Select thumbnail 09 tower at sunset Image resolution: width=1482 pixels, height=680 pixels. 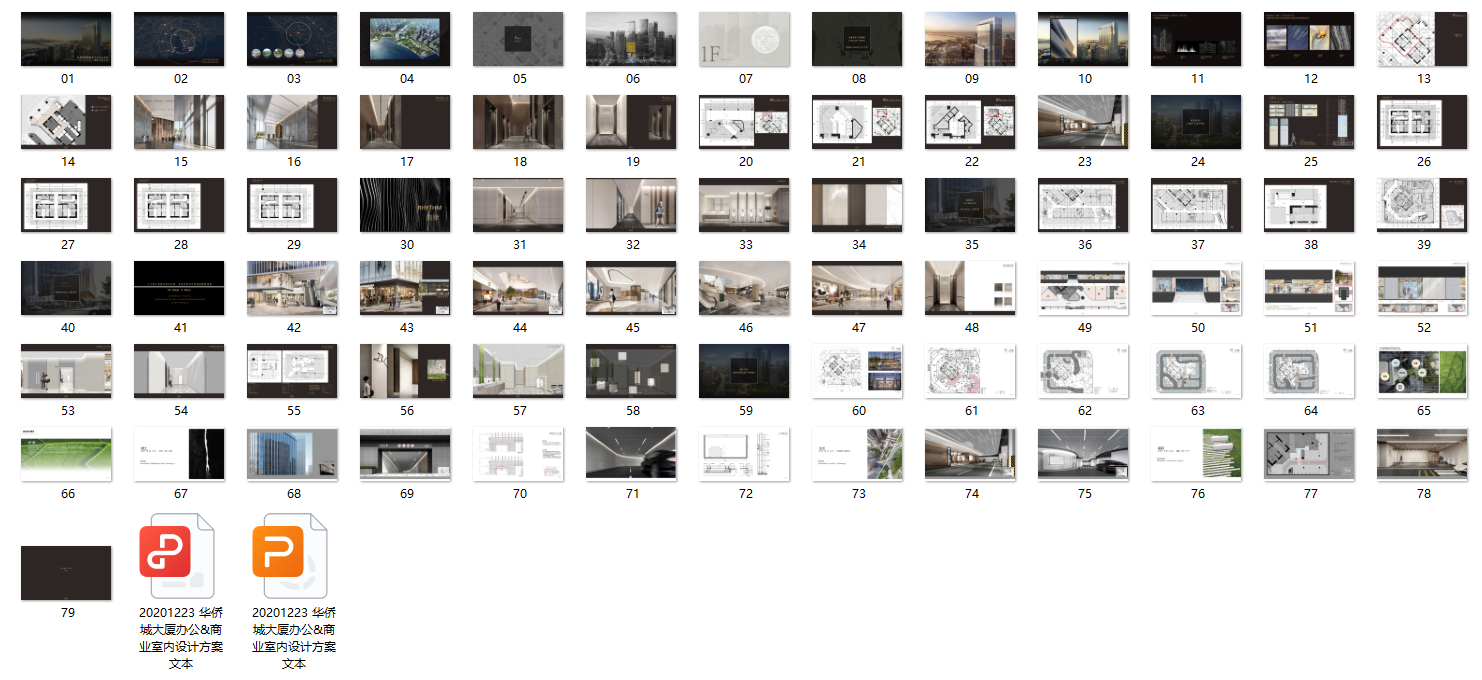pos(971,39)
